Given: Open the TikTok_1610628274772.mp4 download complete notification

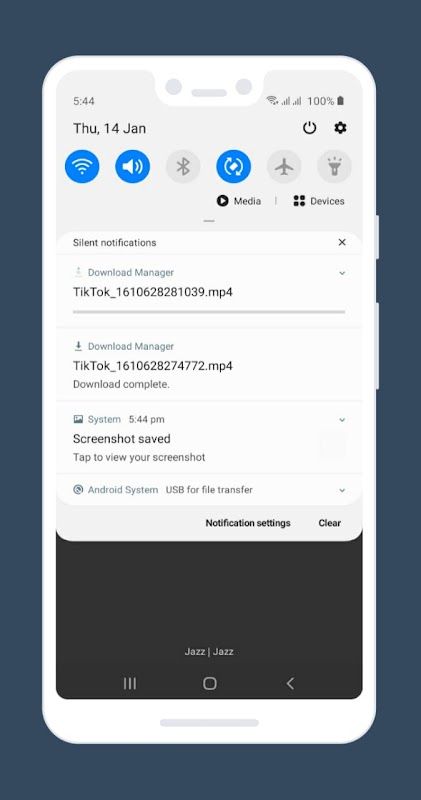Looking at the screenshot, I should point(209,365).
